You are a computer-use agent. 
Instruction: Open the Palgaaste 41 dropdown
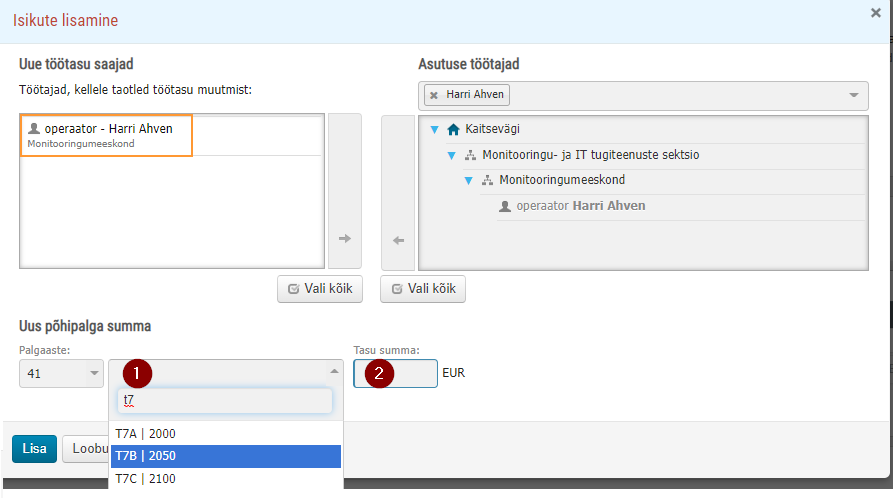62,374
